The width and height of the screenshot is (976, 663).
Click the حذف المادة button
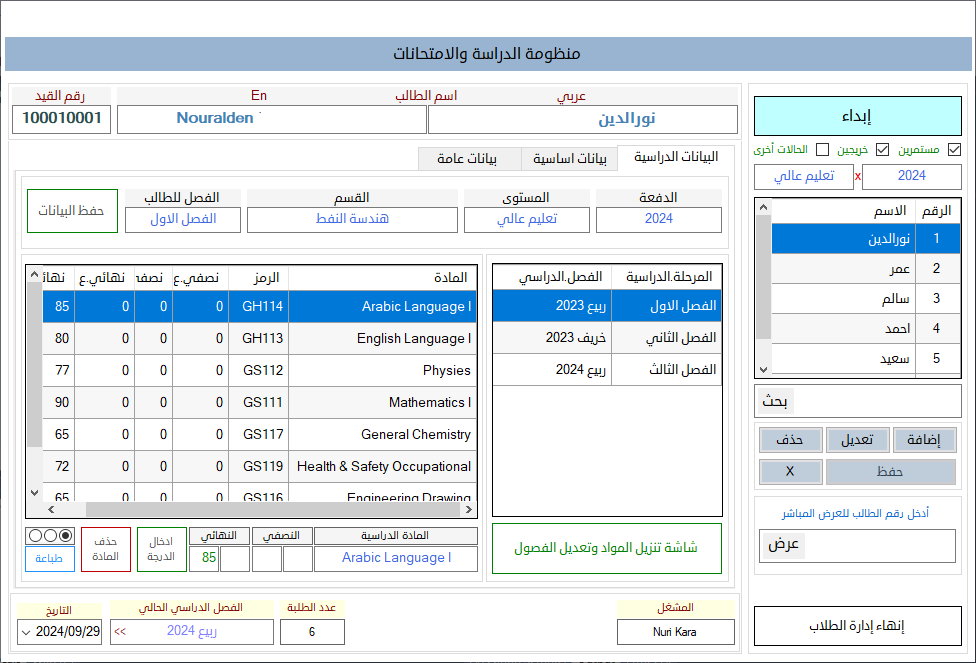[106, 549]
